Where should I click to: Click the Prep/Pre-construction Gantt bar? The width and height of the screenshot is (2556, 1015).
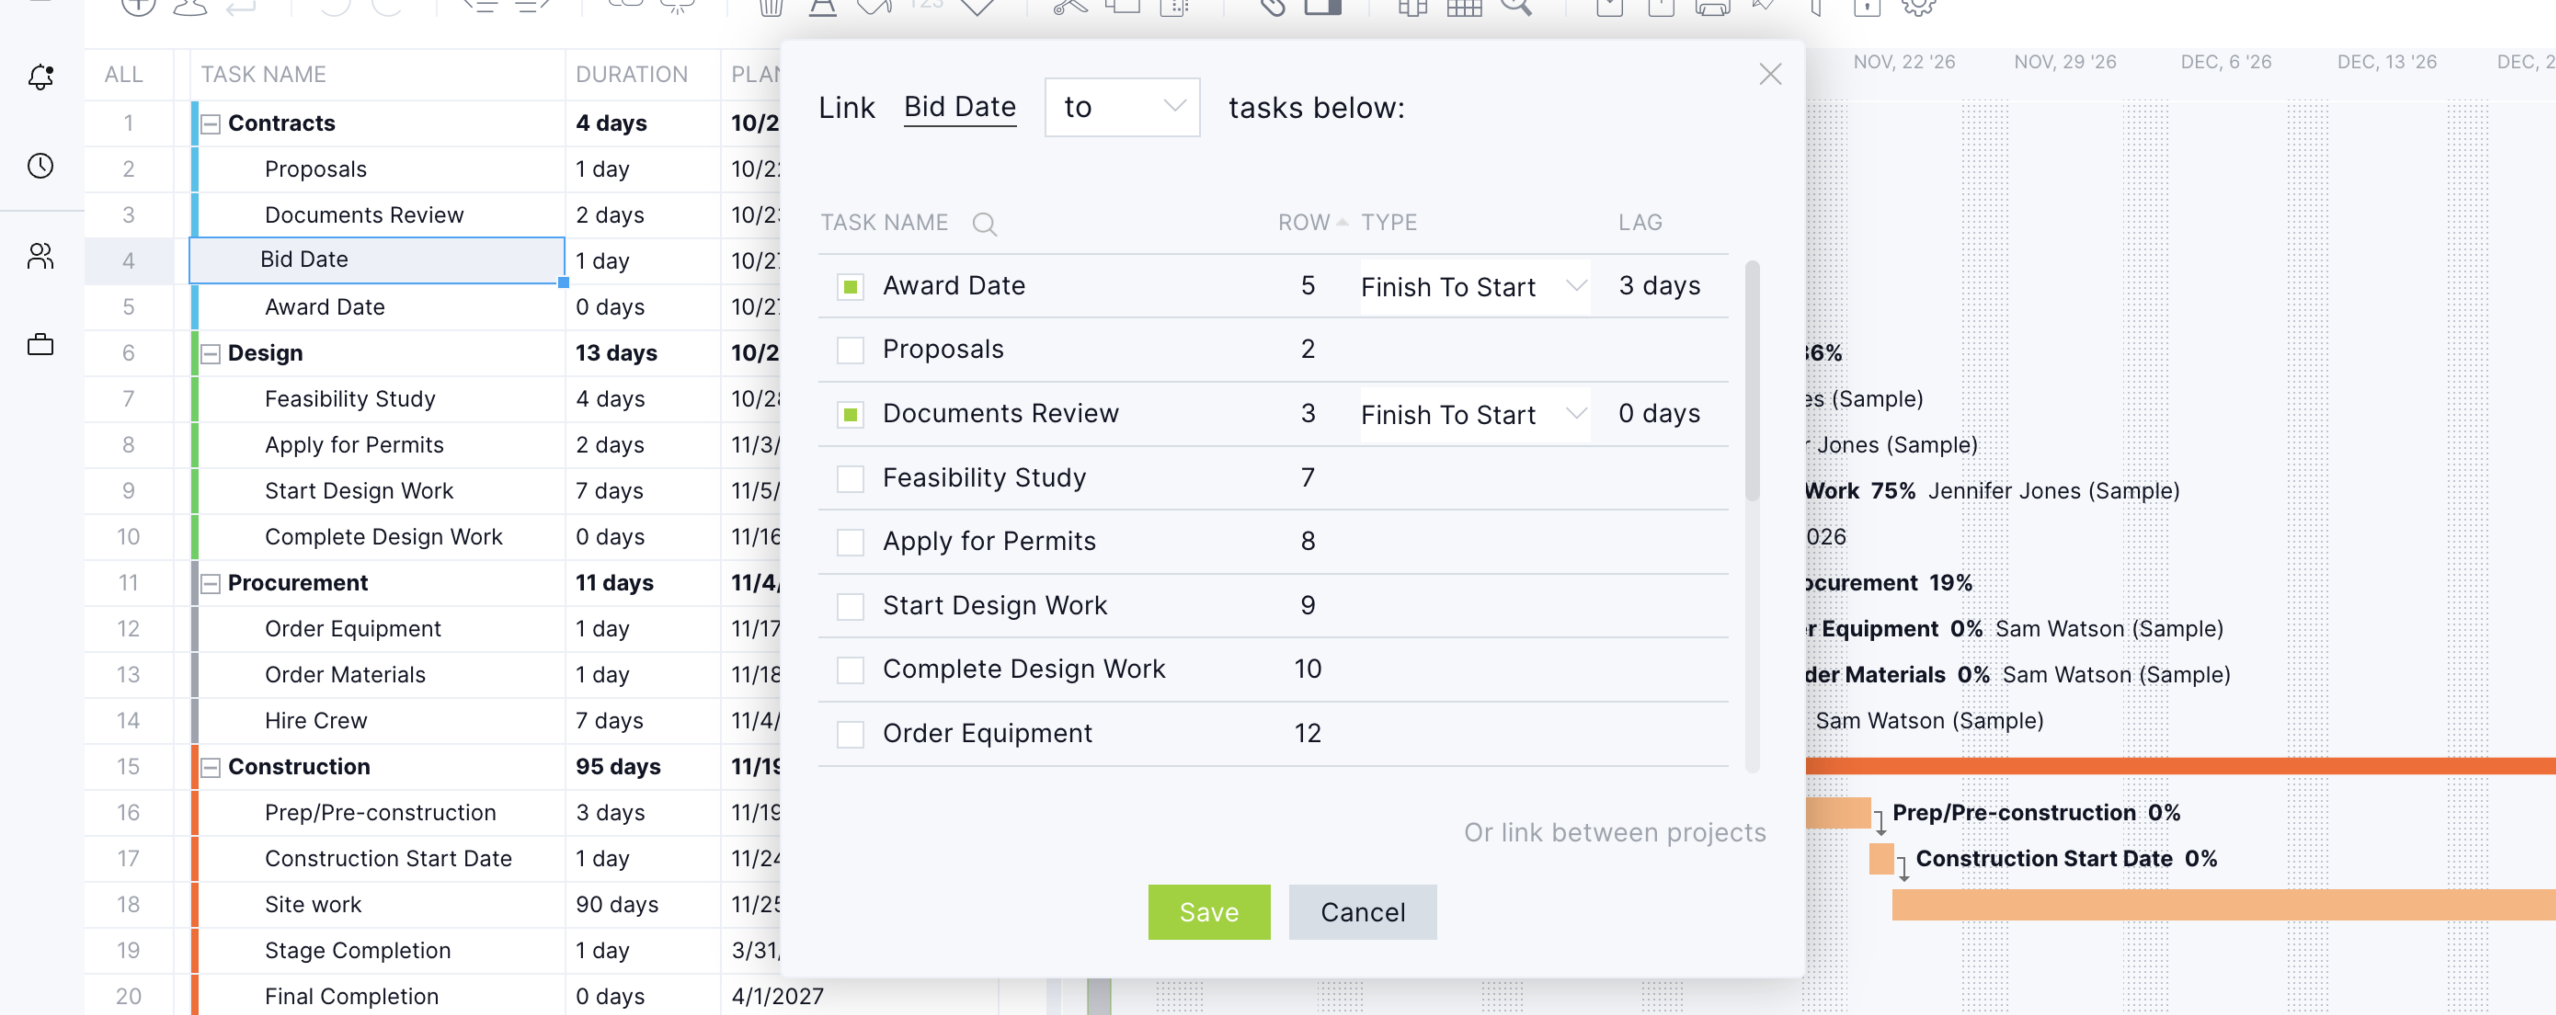click(1838, 813)
